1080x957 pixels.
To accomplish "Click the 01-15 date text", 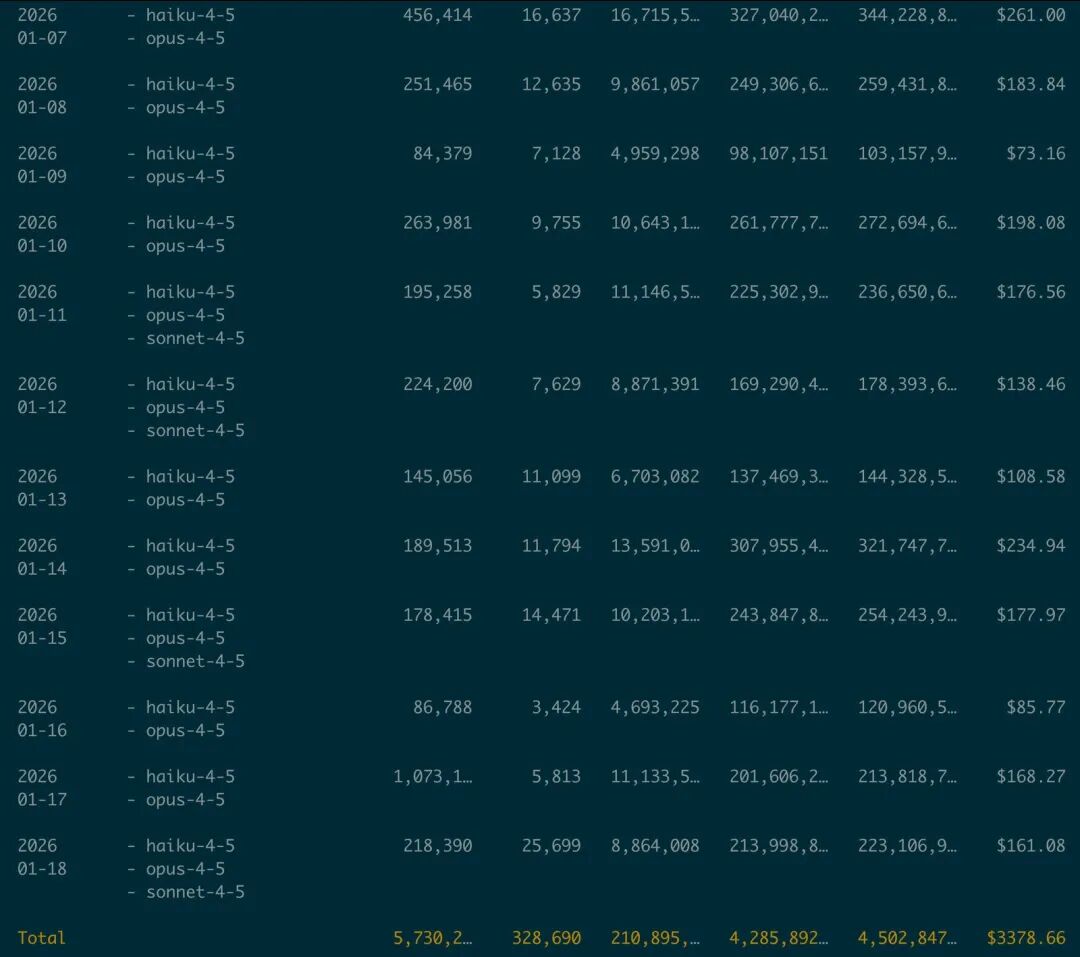I will pos(42,638).
